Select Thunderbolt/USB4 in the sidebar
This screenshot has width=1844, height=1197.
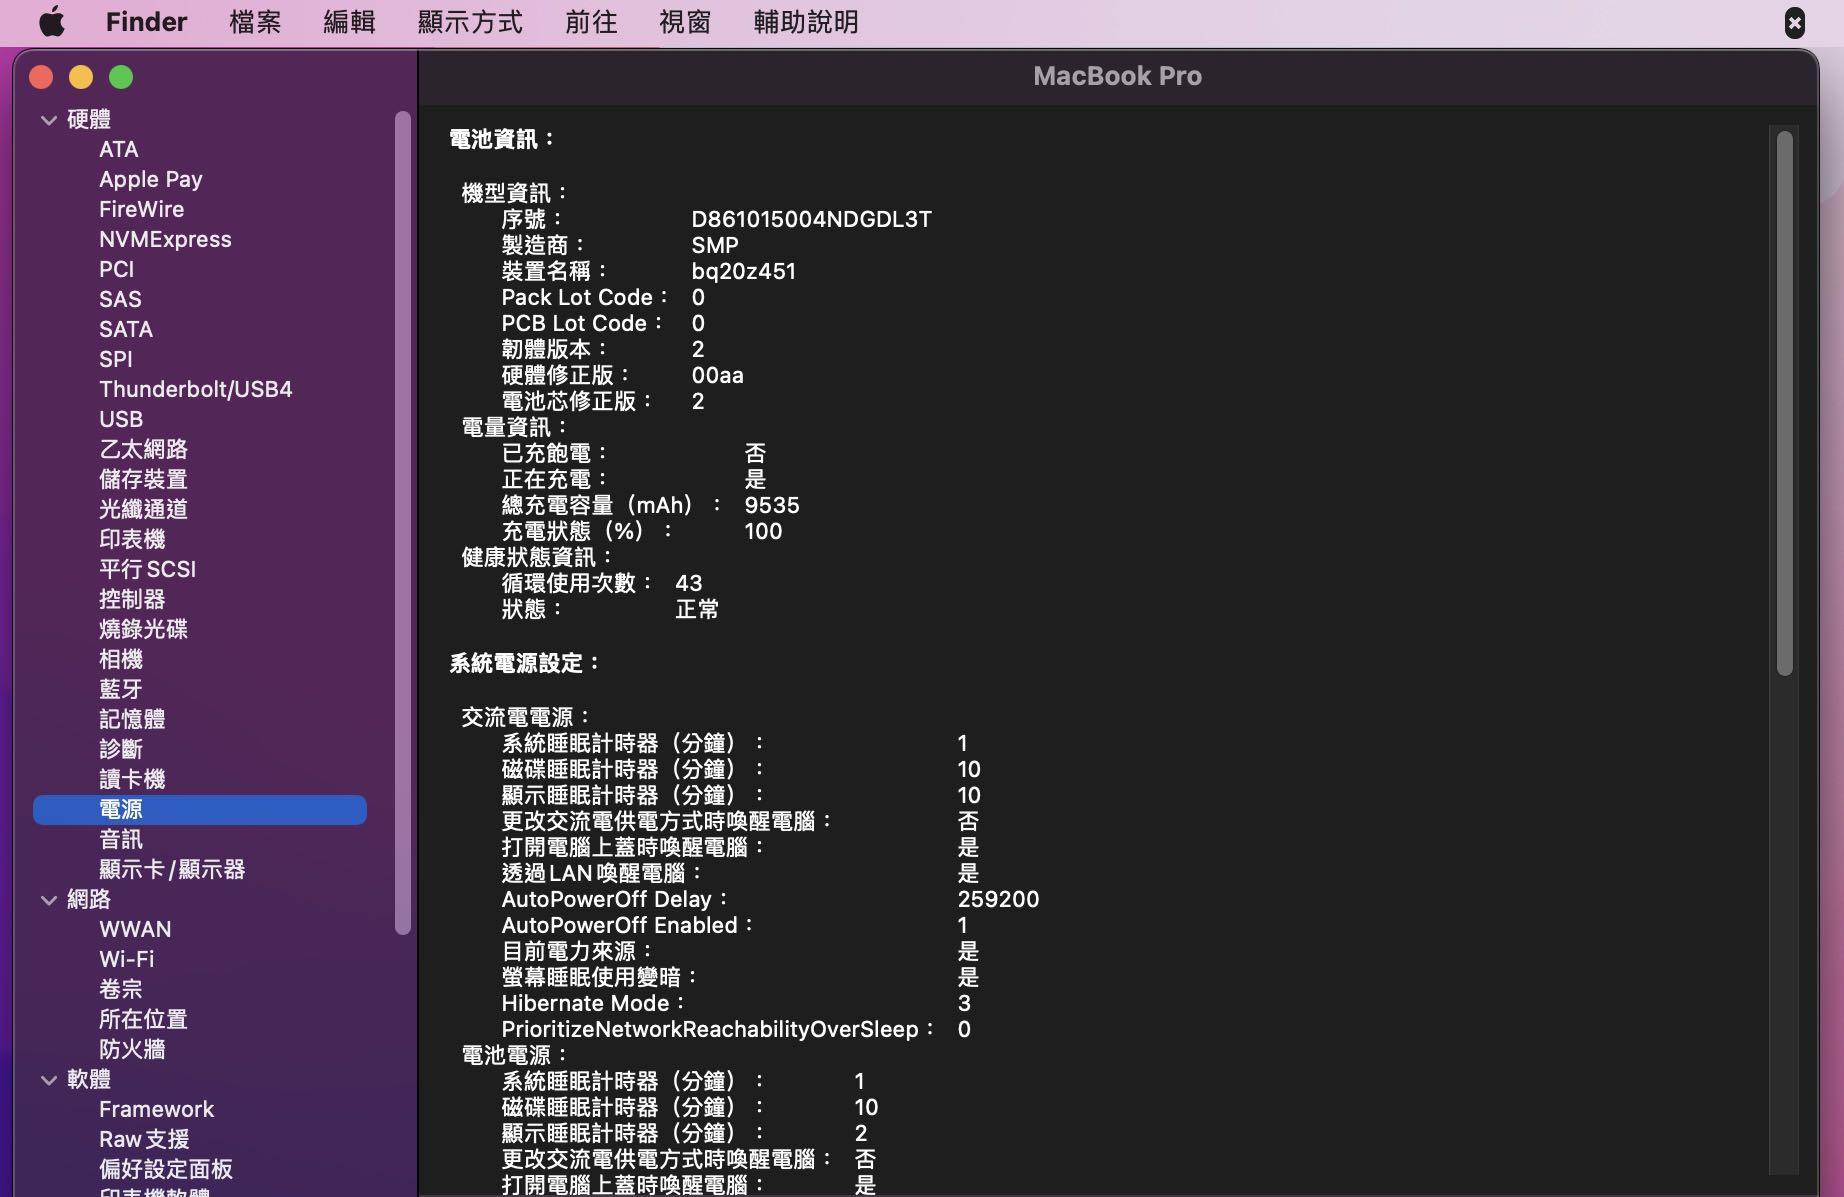pos(196,389)
